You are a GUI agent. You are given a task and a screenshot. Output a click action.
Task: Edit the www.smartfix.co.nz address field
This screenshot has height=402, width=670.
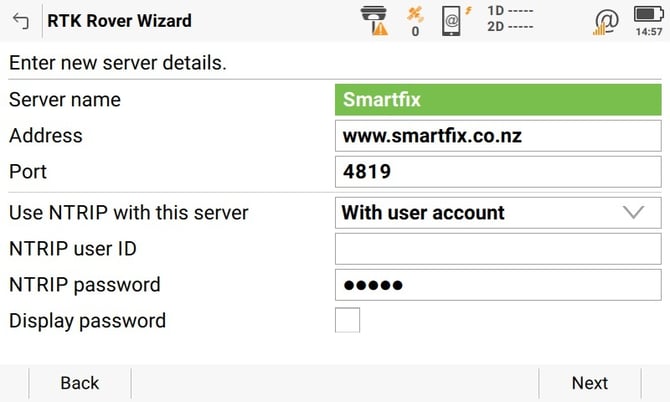(498, 136)
